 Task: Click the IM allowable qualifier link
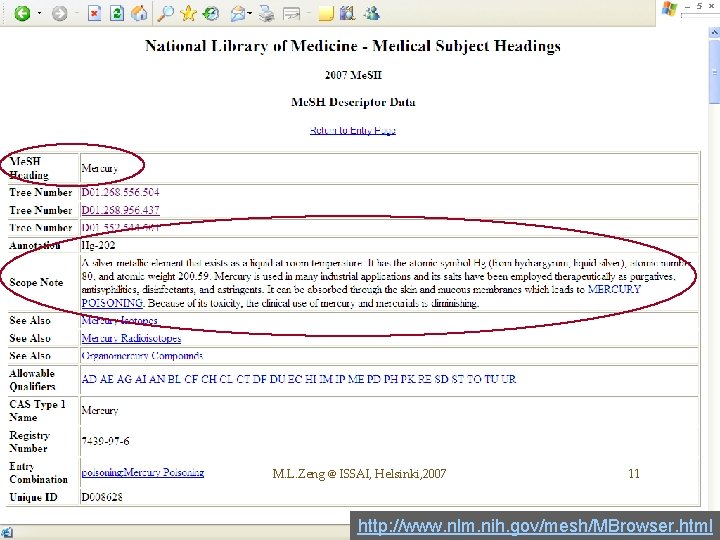click(326, 379)
